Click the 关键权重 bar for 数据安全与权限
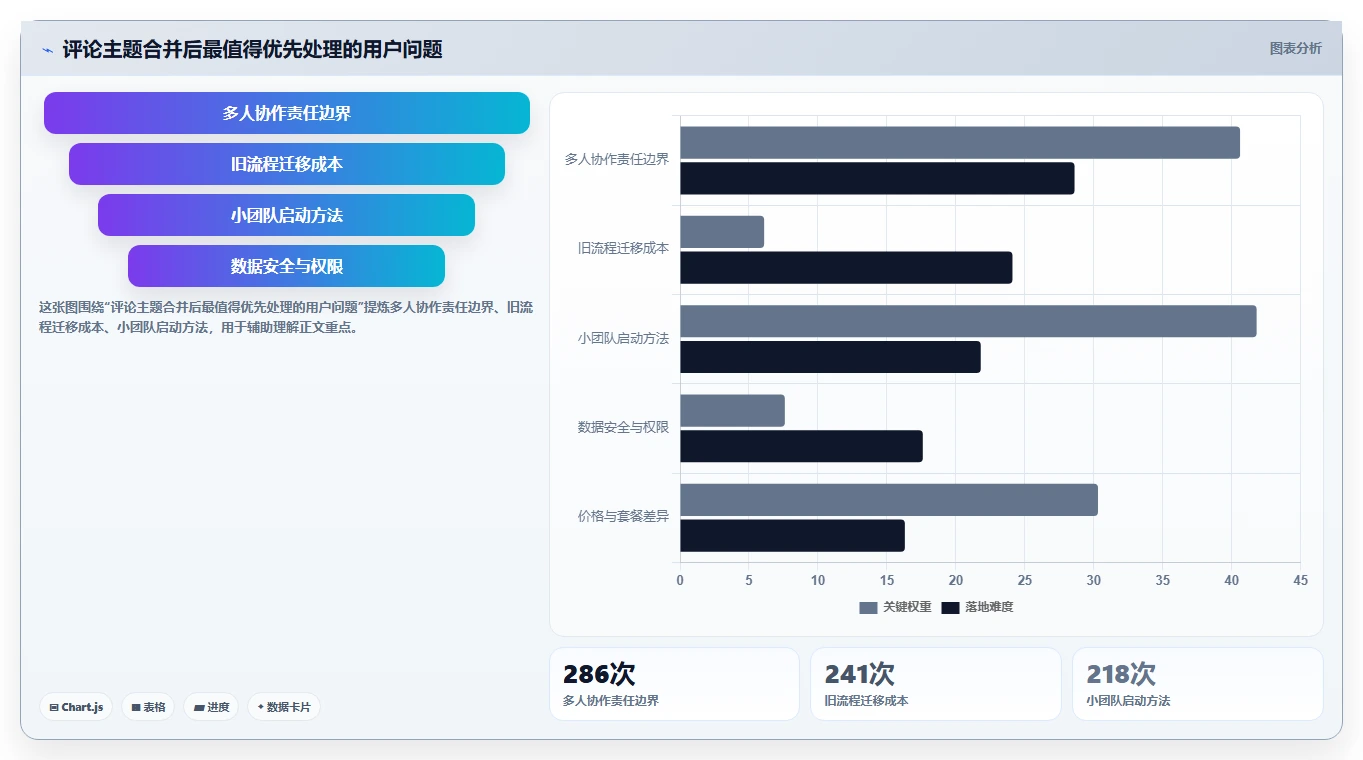This screenshot has height=760, width=1363. [x=732, y=411]
